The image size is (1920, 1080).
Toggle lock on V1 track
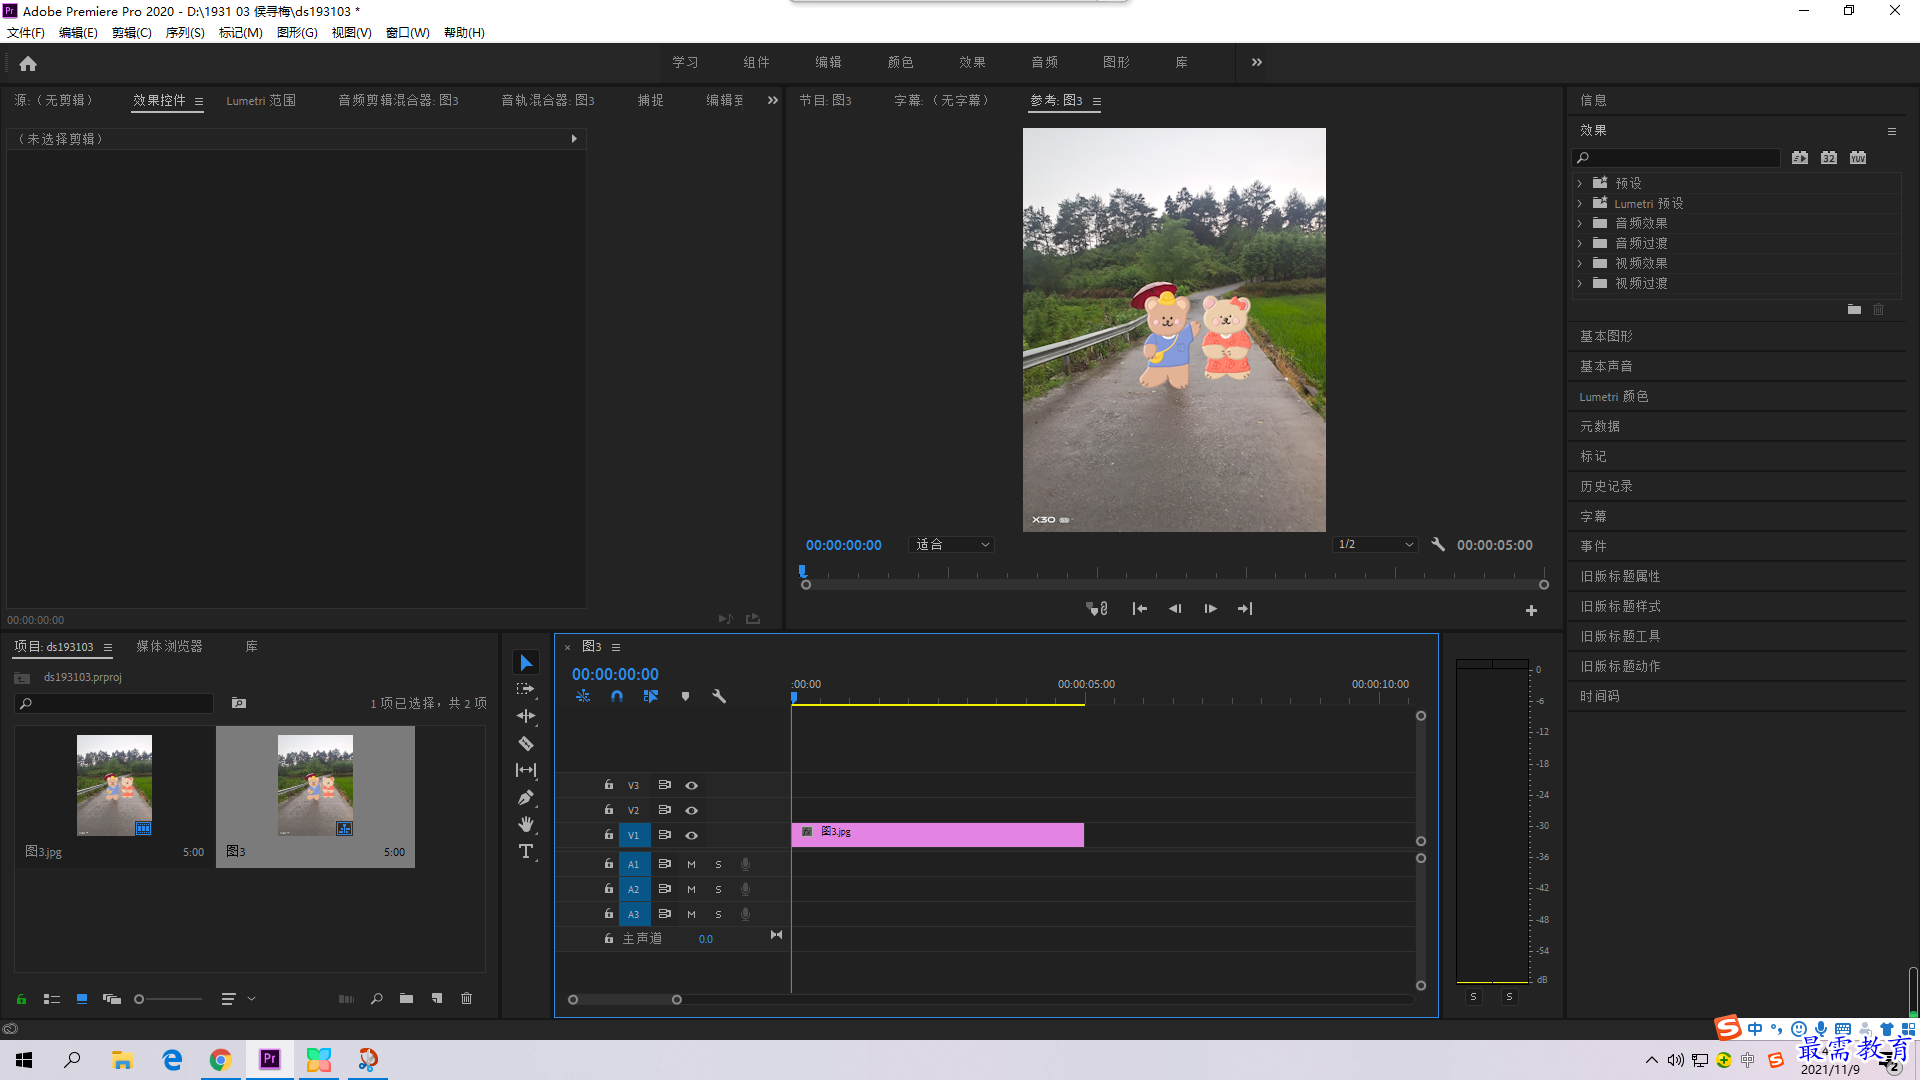click(x=608, y=834)
